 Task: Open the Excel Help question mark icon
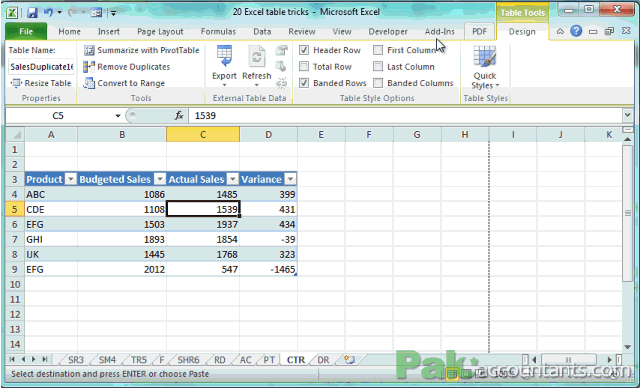pyautogui.click(x=576, y=31)
